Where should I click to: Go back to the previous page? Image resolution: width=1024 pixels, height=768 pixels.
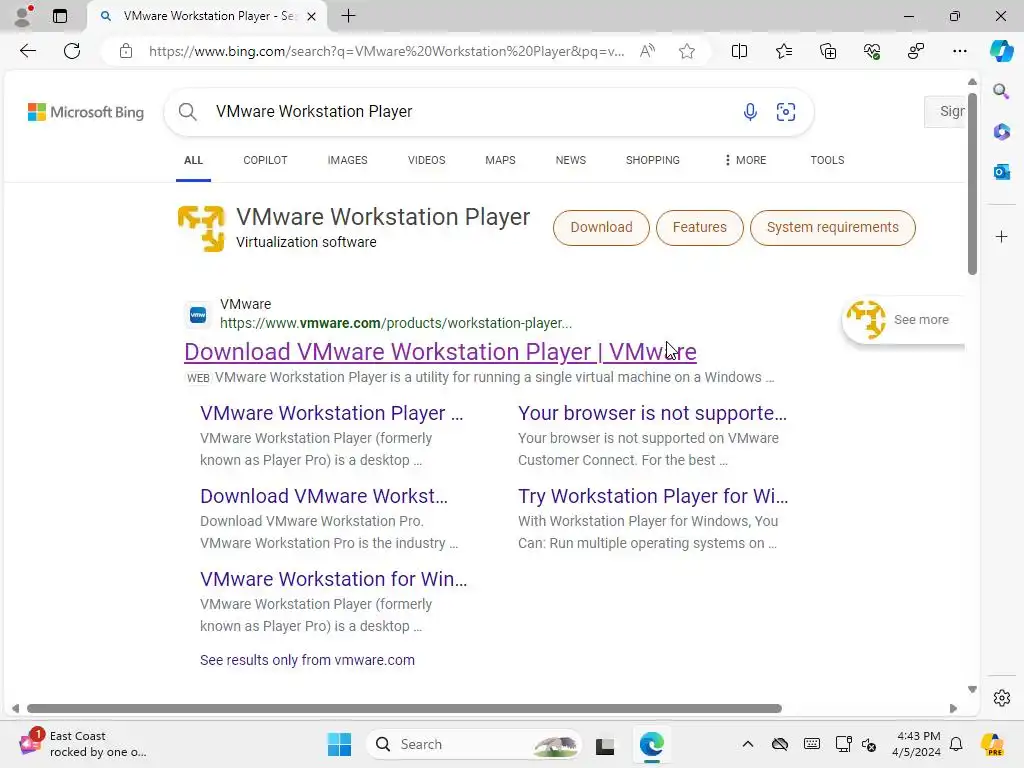pos(27,51)
